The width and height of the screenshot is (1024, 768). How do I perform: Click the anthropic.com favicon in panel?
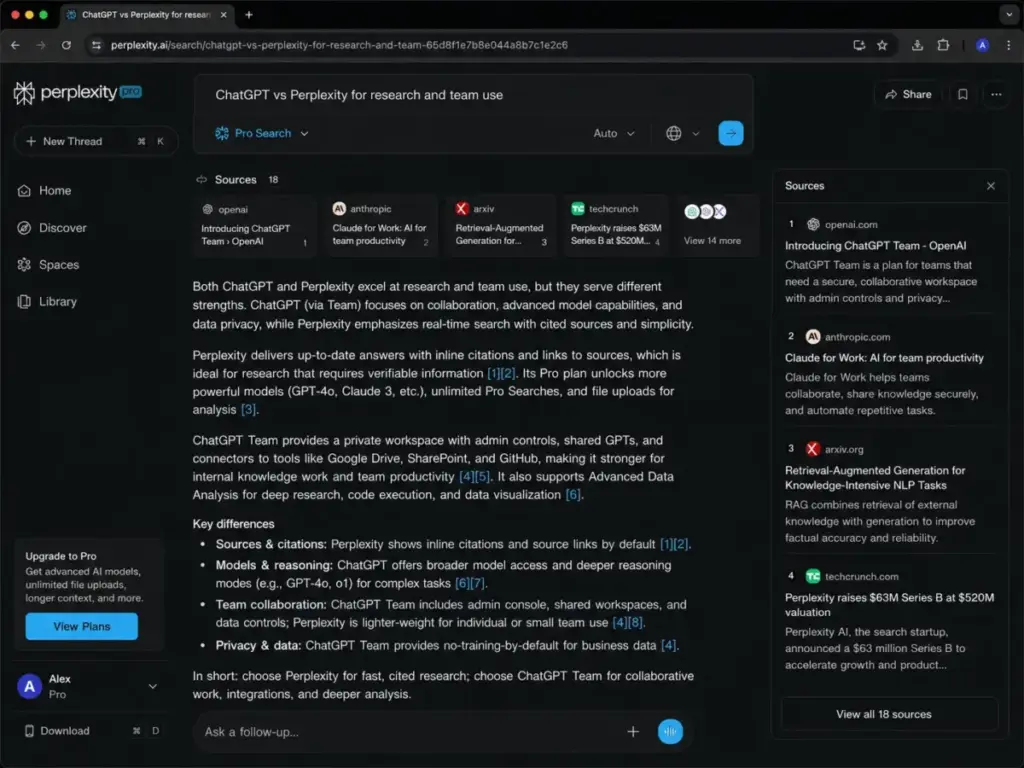pos(812,337)
